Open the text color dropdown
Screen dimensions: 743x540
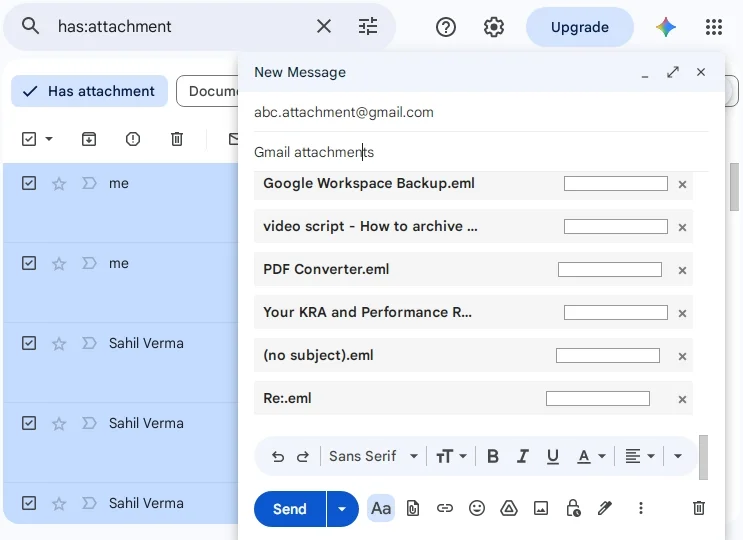coord(591,457)
